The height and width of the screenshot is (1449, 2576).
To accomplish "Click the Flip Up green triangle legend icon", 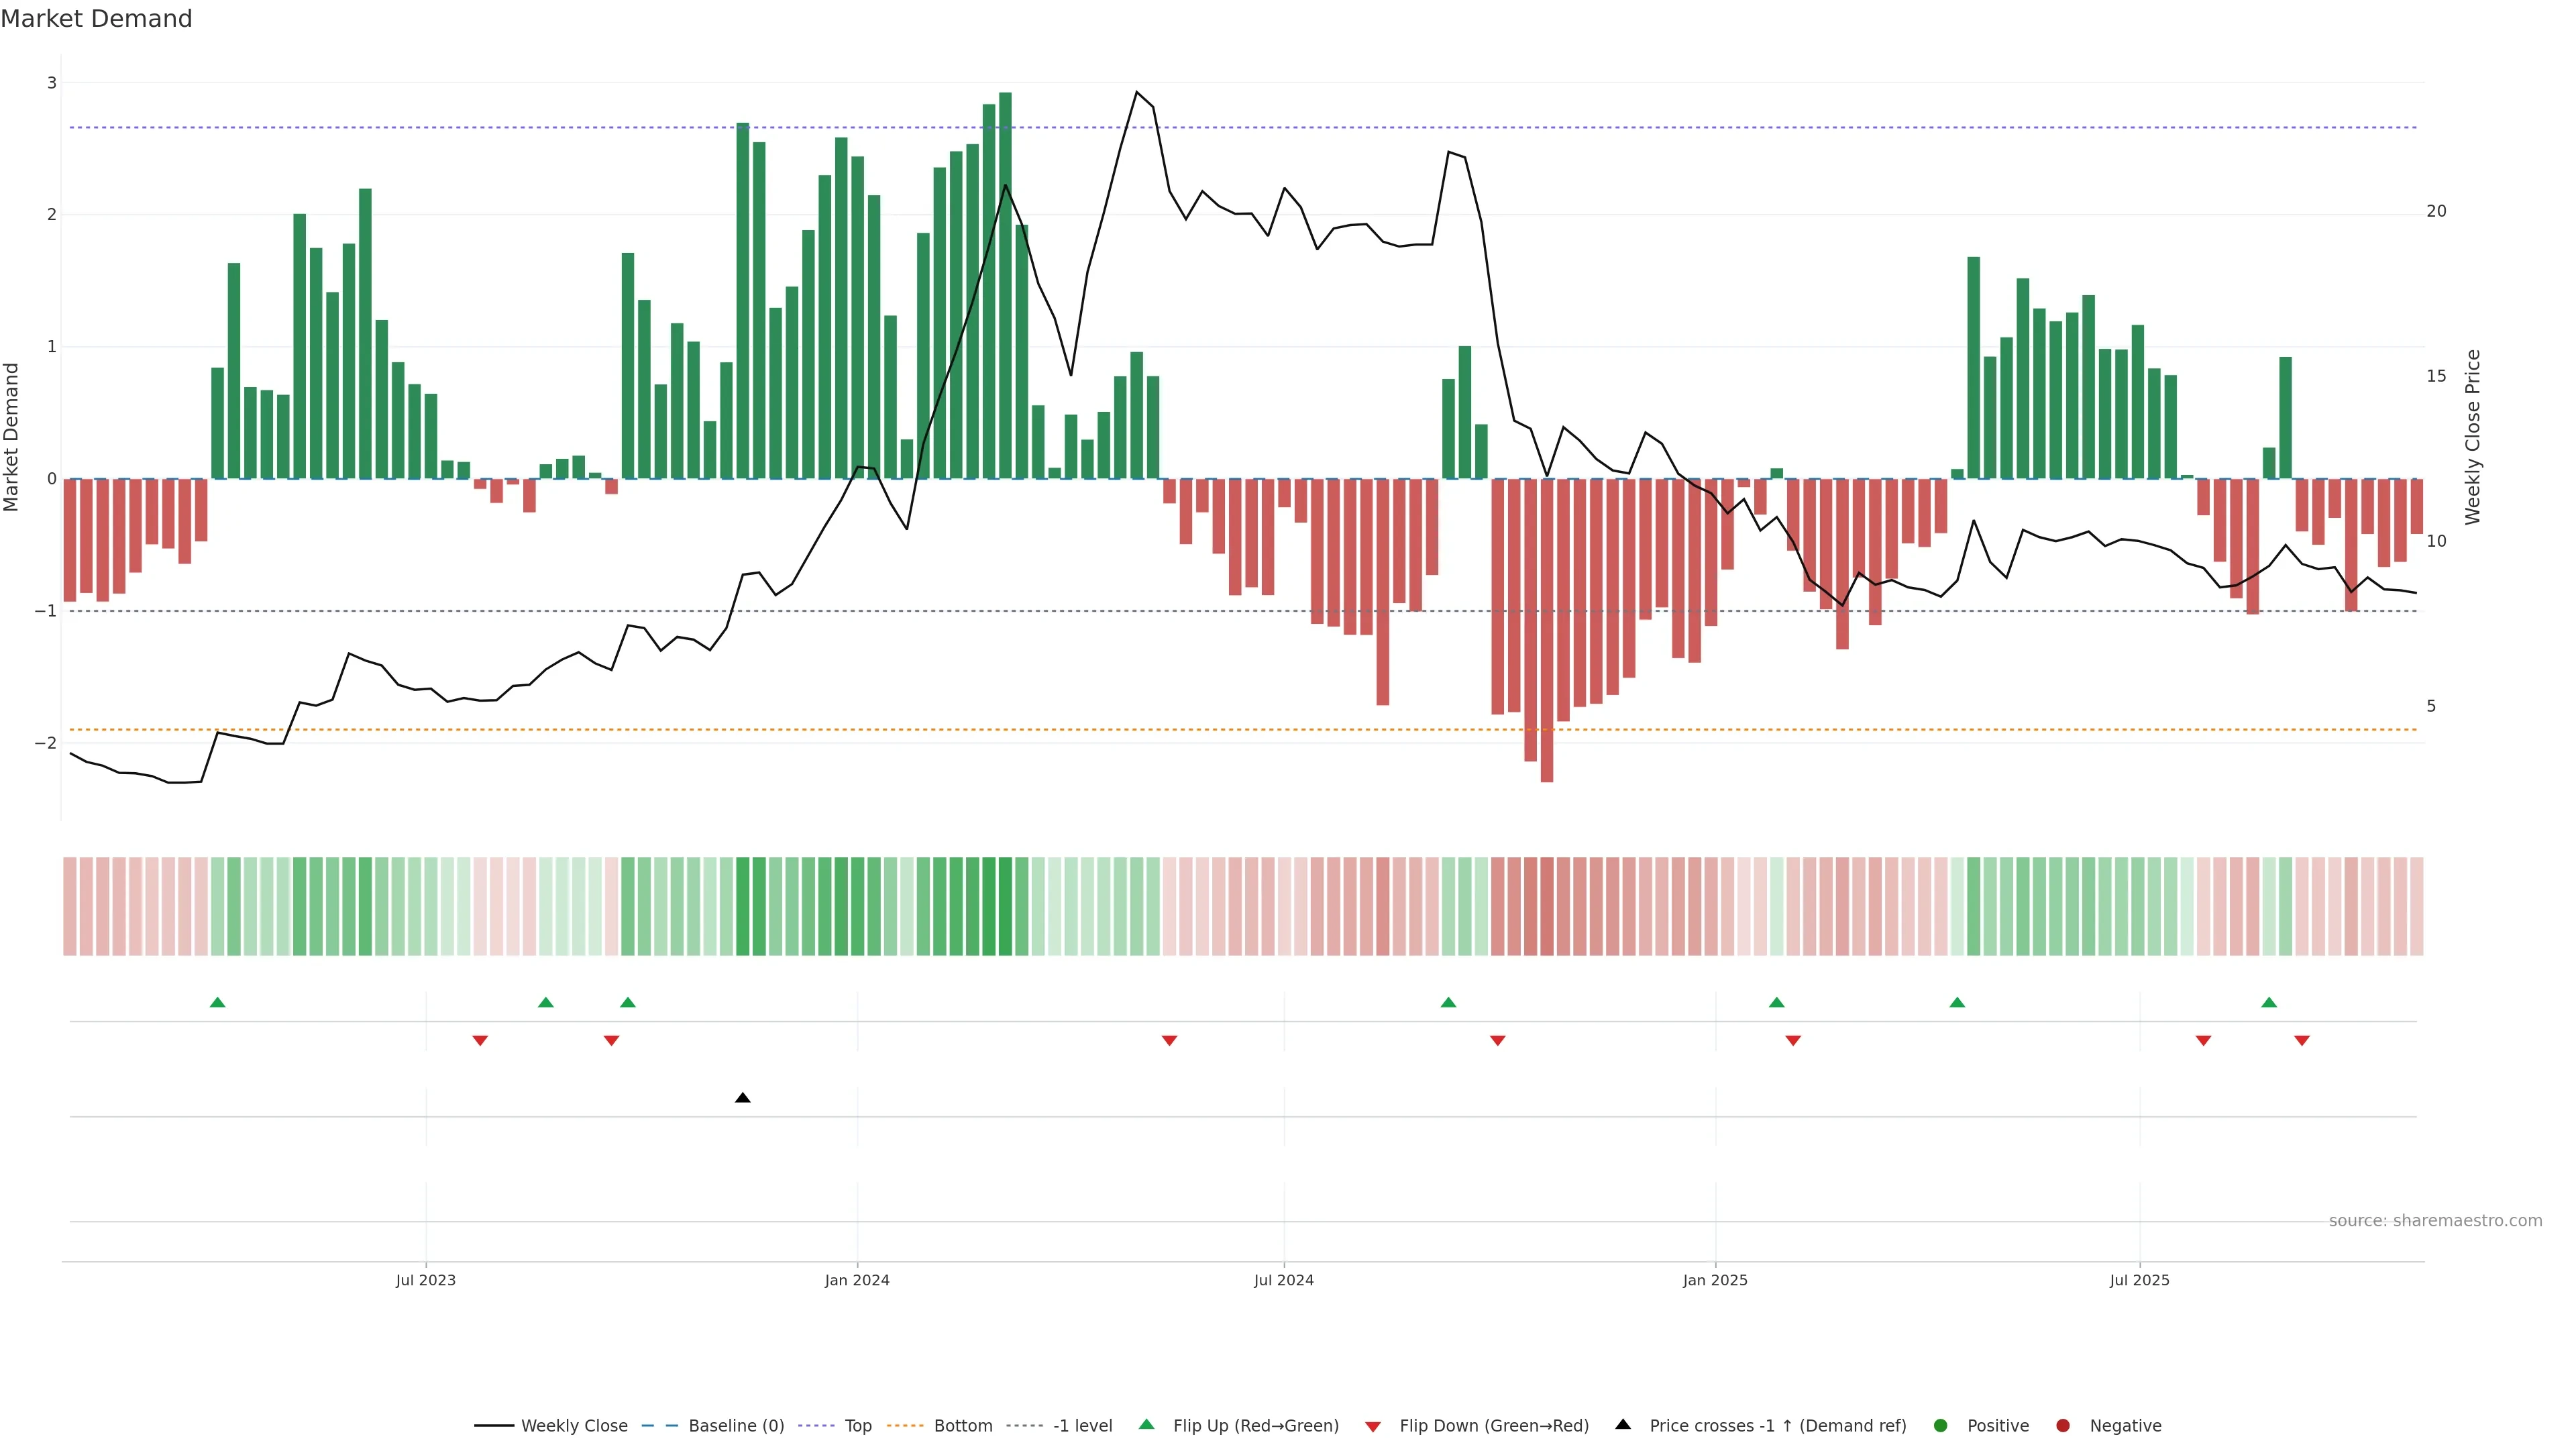I will click(1146, 1424).
